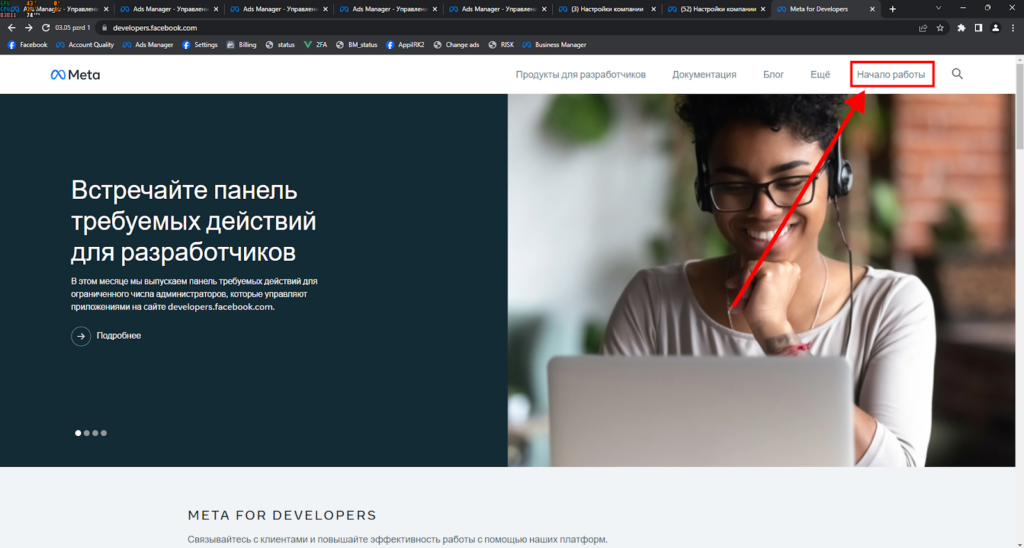Open a new browser tab
The width and height of the screenshot is (1024, 548).
[892, 9]
